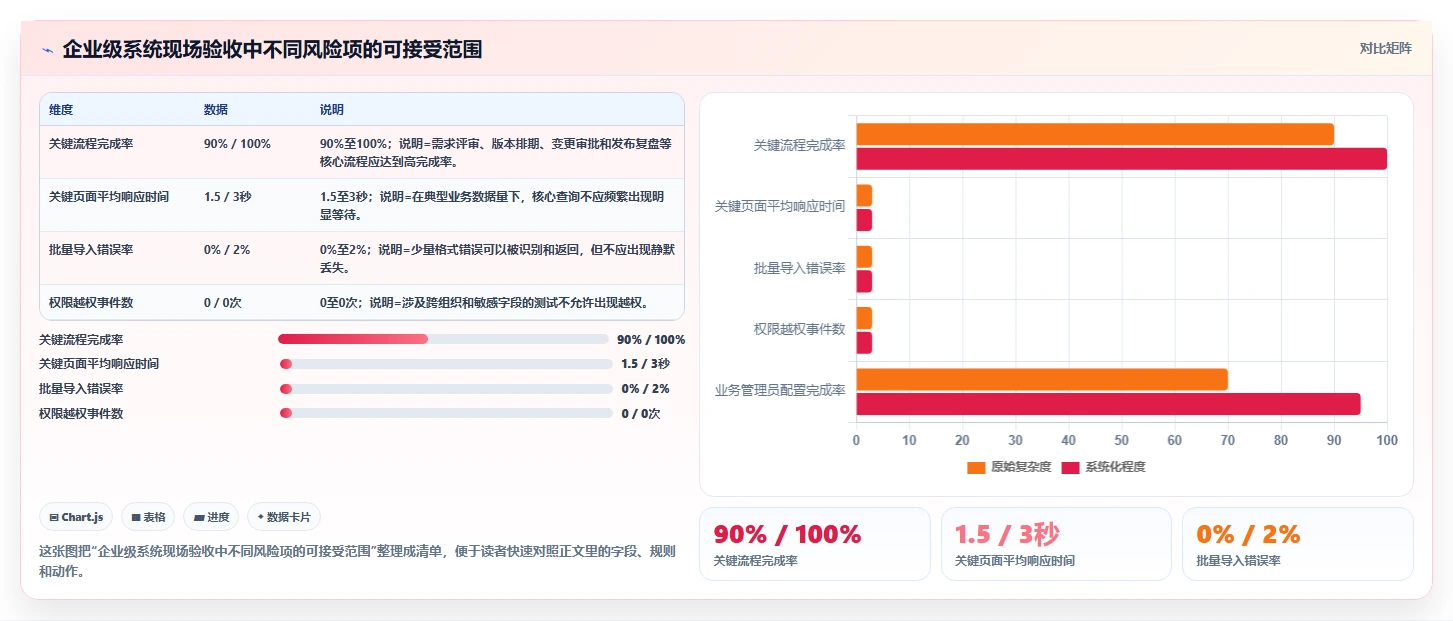This screenshot has width=1453, height=621.
Task: Click the orange bar for 关键页面平均响应时间 in the chart
Action: [864, 195]
